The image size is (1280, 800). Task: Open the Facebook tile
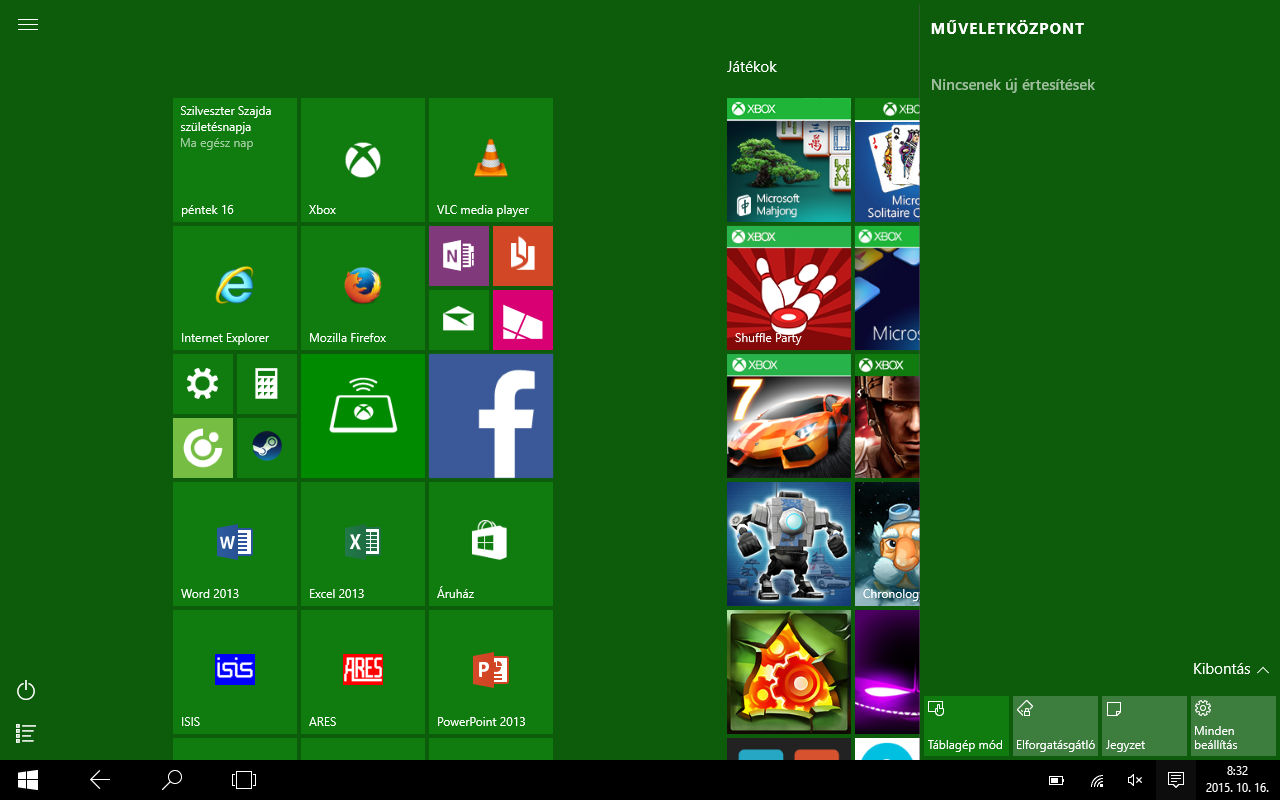click(x=491, y=416)
